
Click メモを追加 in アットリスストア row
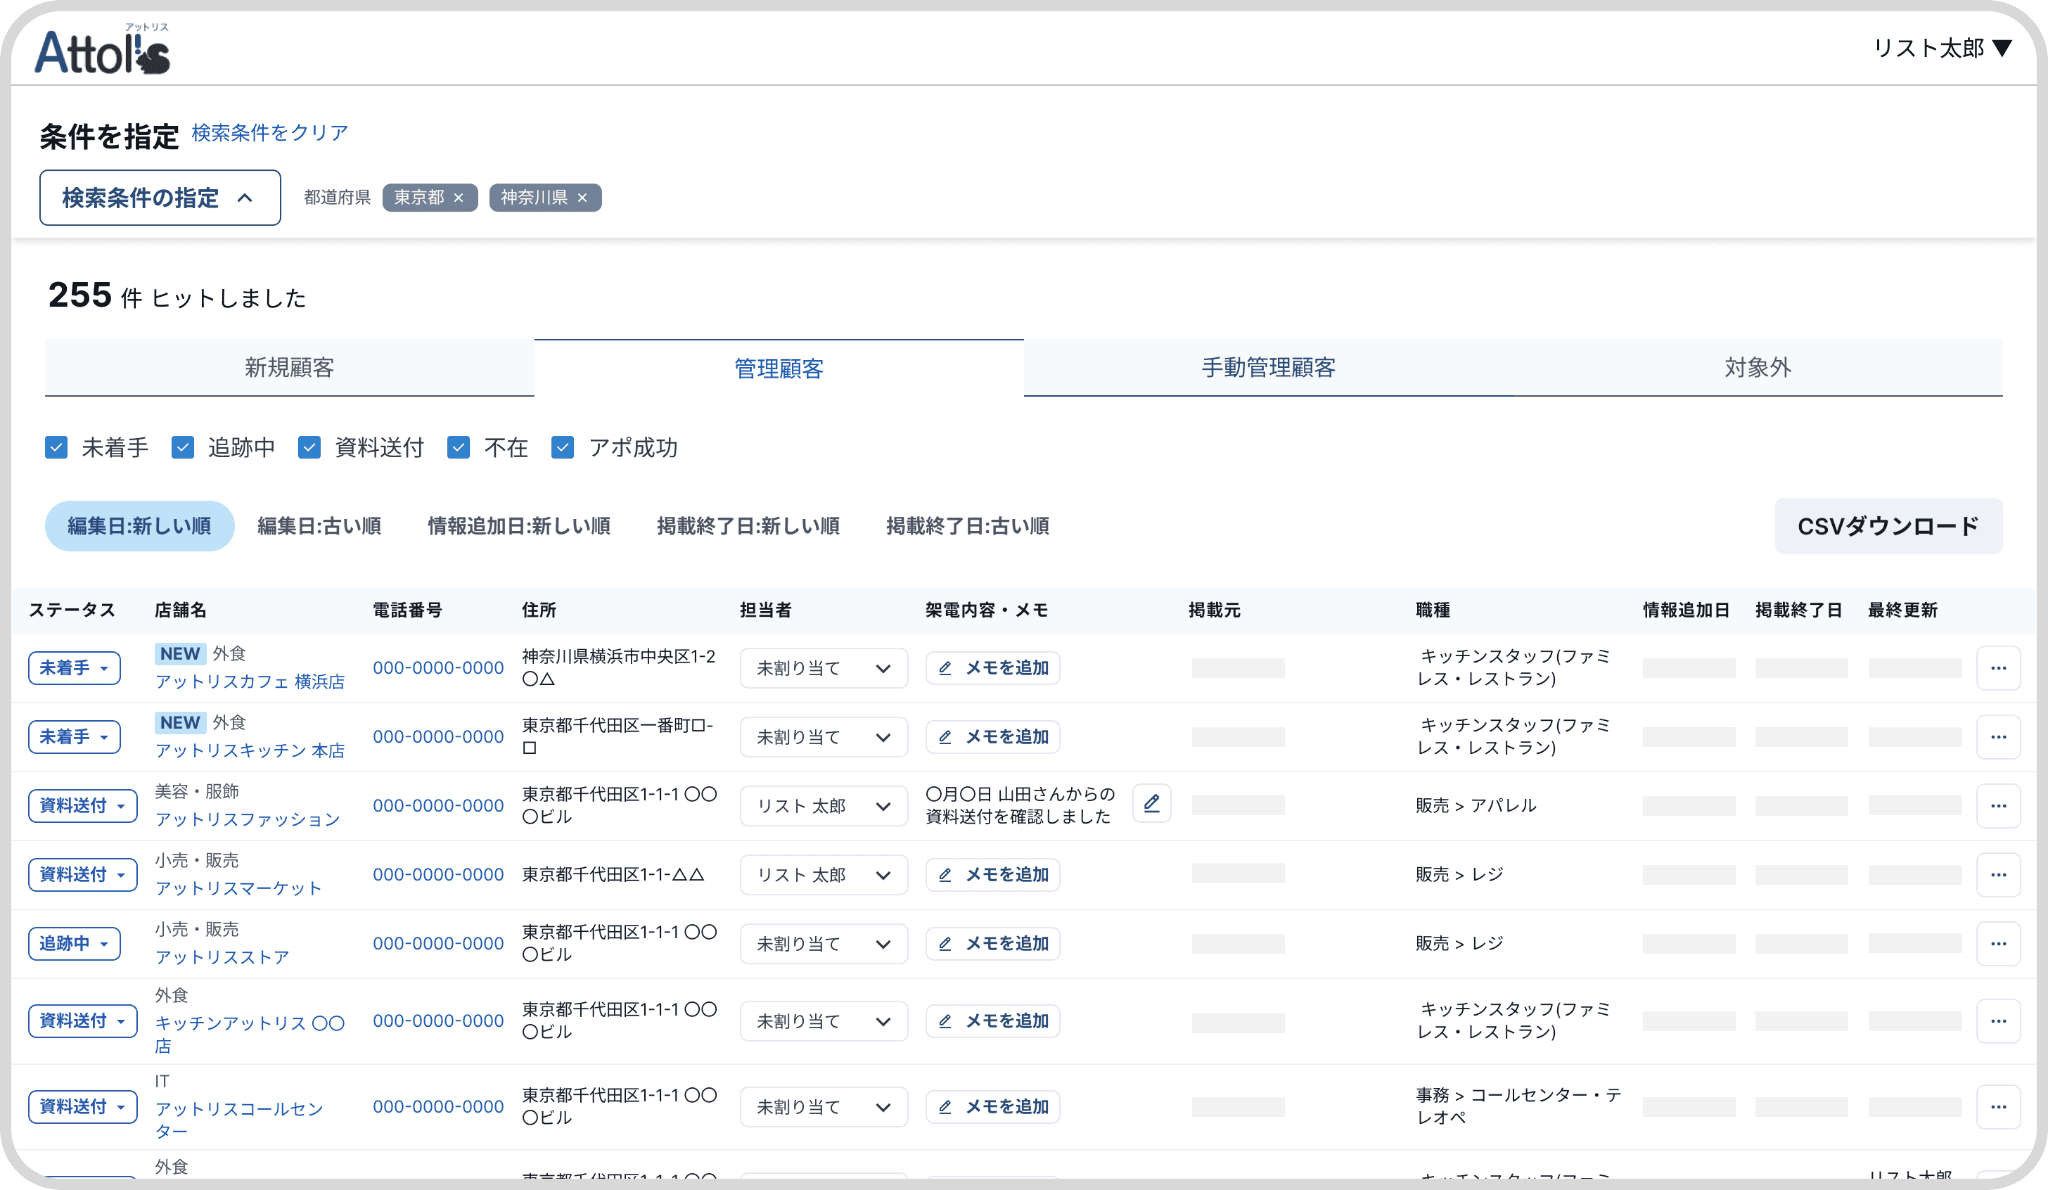[x=993, y=944]
